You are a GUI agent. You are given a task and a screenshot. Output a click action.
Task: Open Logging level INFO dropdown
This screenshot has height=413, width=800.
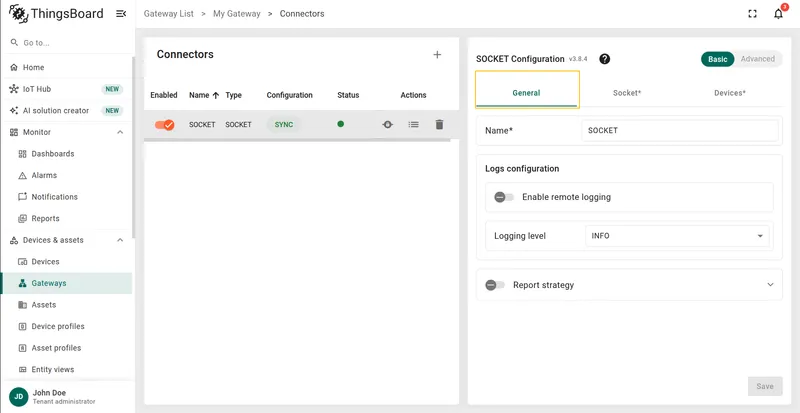(677, 236)
